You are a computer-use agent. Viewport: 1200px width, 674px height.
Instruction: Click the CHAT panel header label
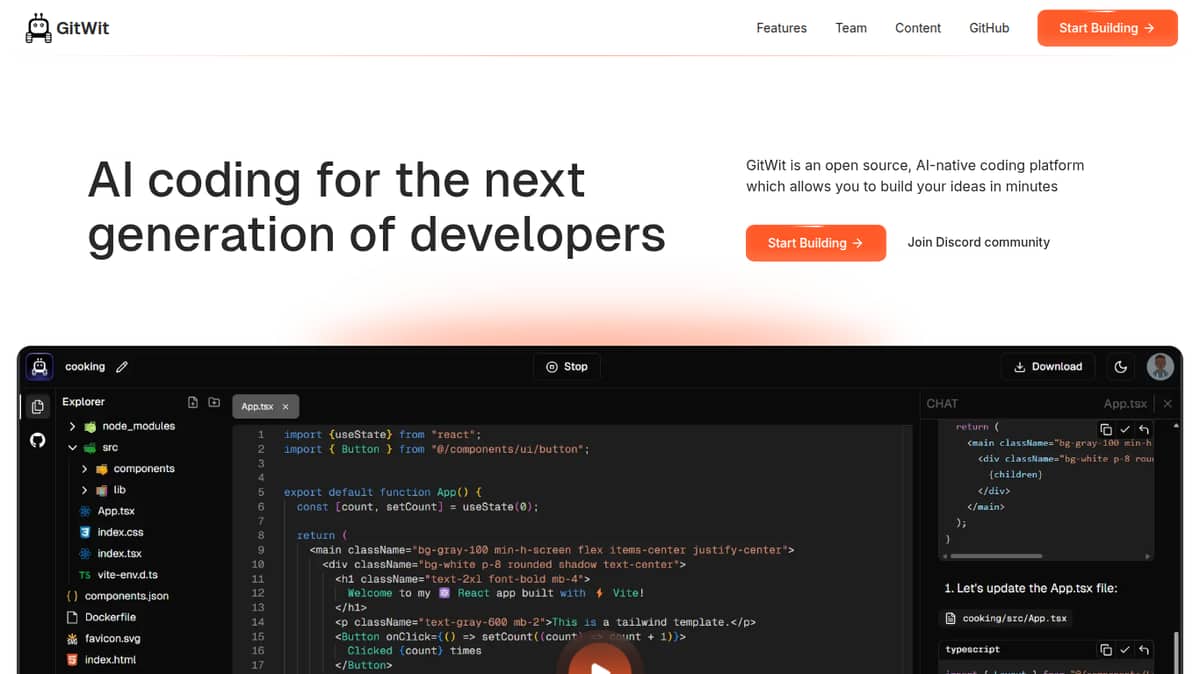coord(942,404)
